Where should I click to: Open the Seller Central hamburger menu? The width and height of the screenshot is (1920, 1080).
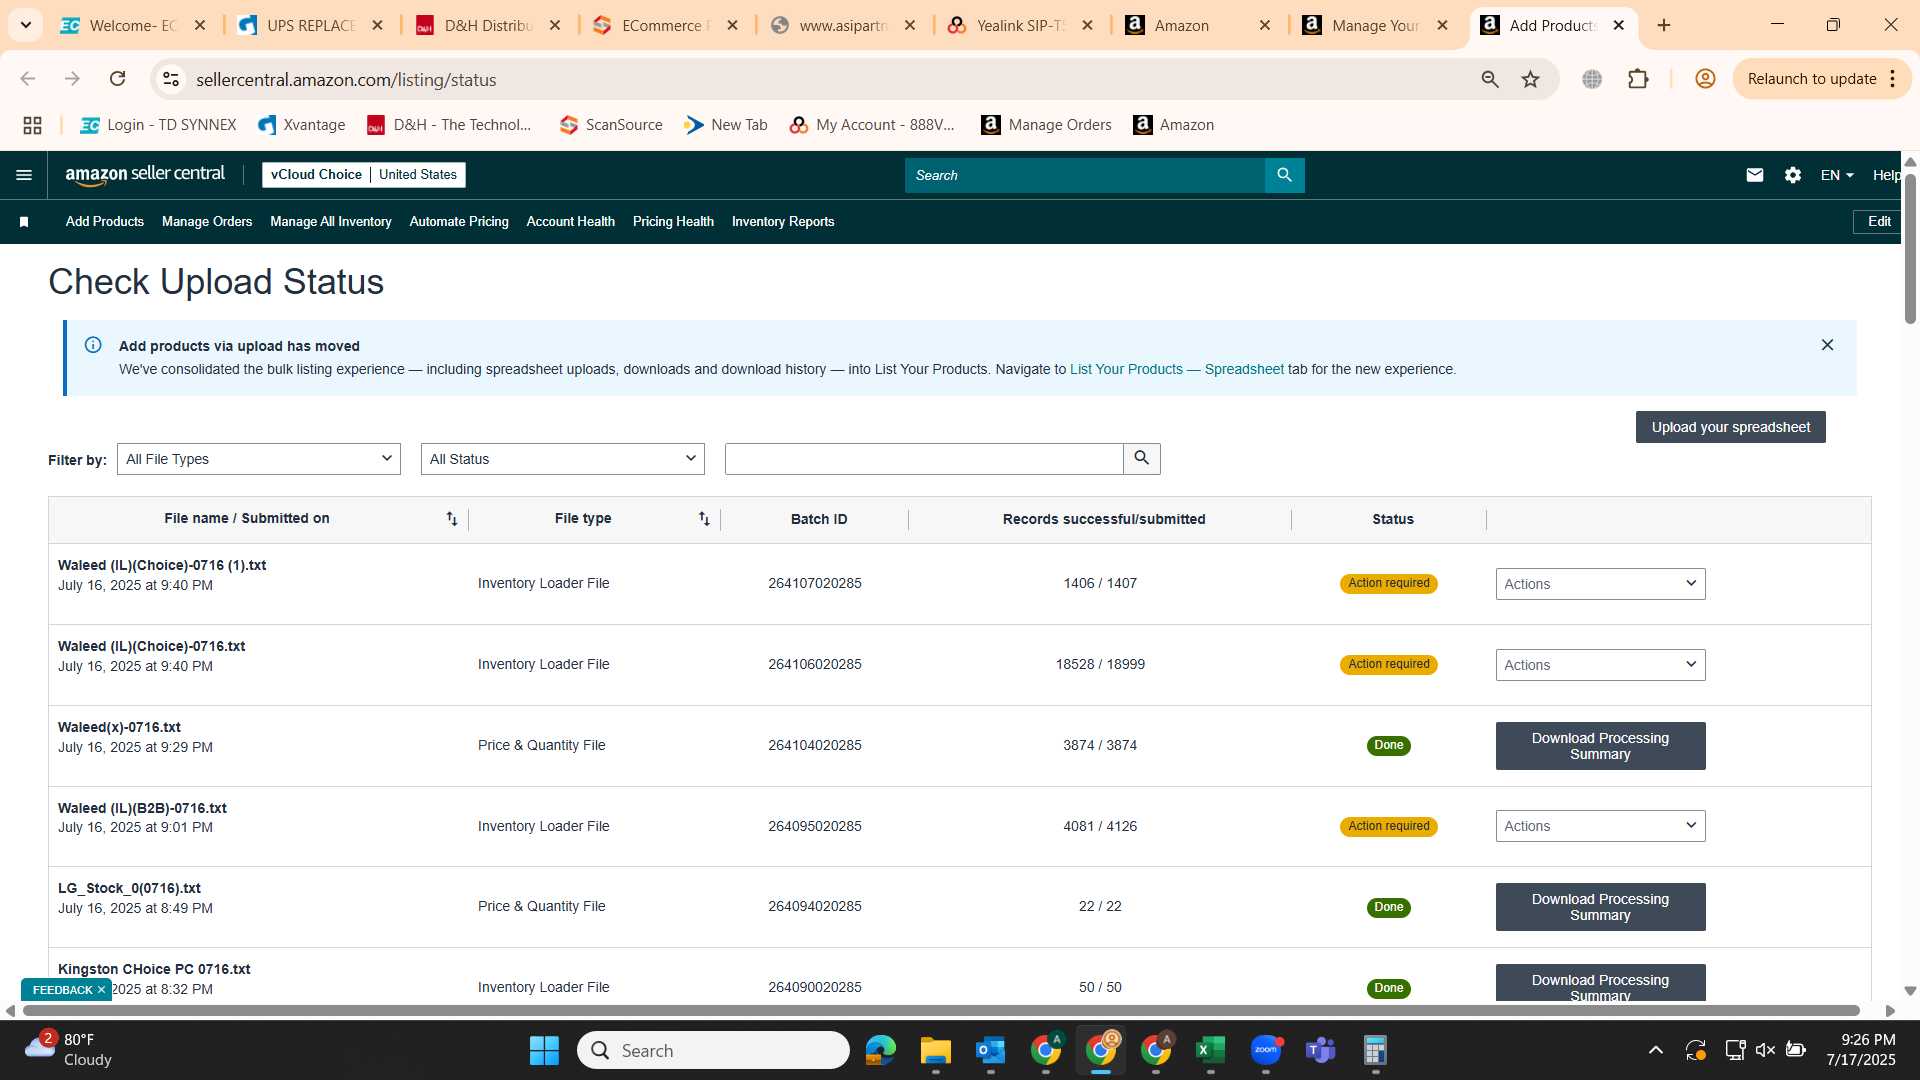pos(24,175)
